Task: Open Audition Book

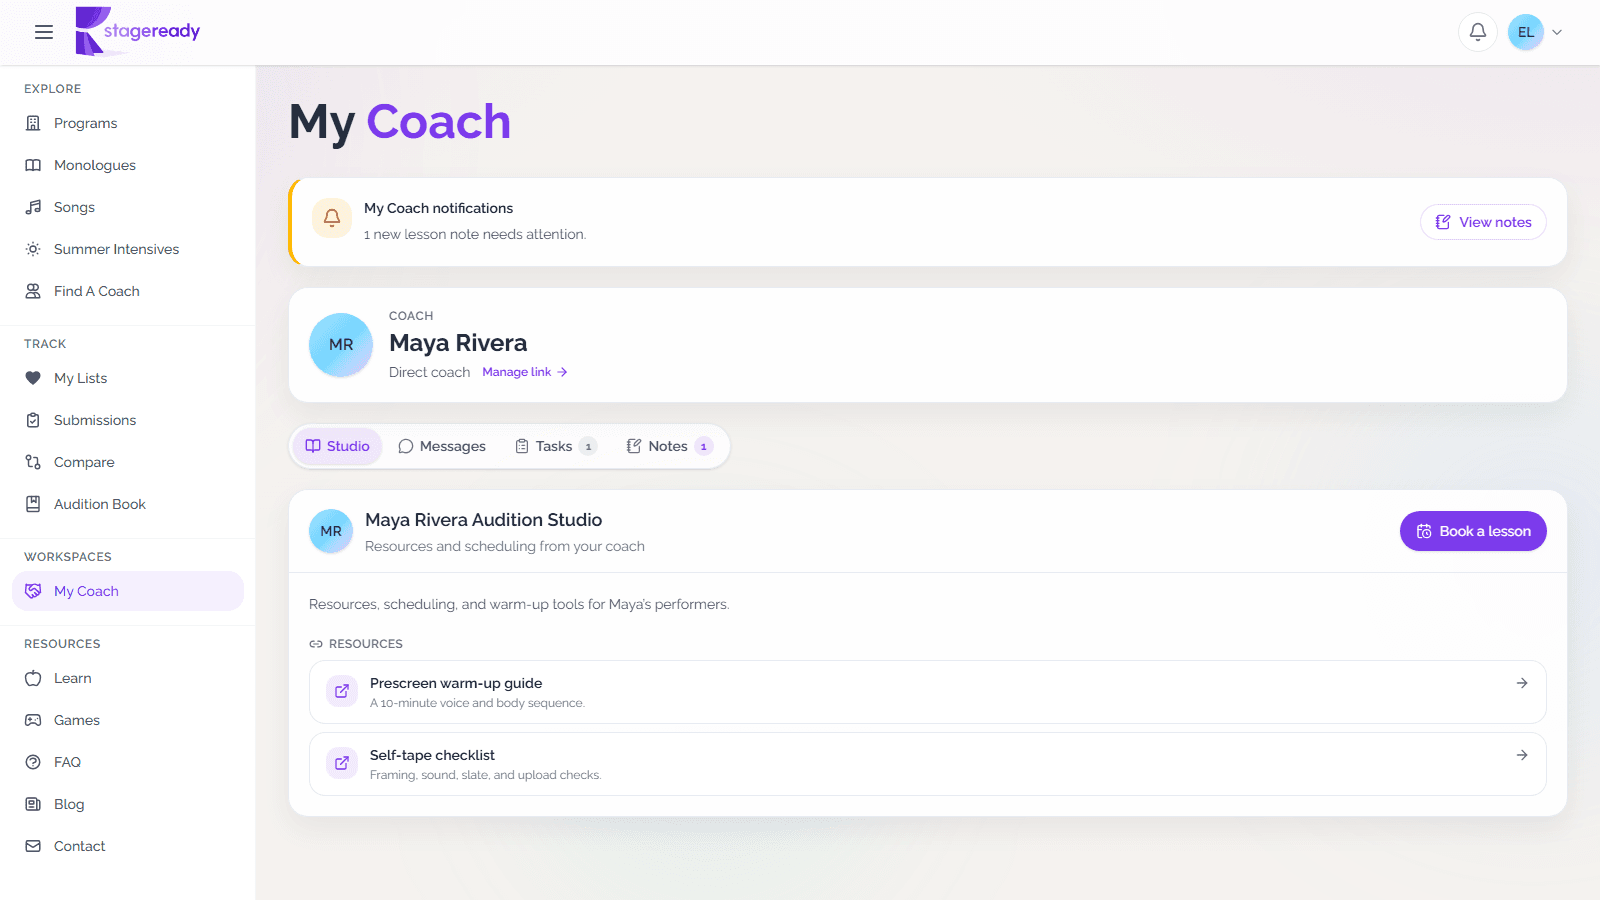Action: (128, 504)
